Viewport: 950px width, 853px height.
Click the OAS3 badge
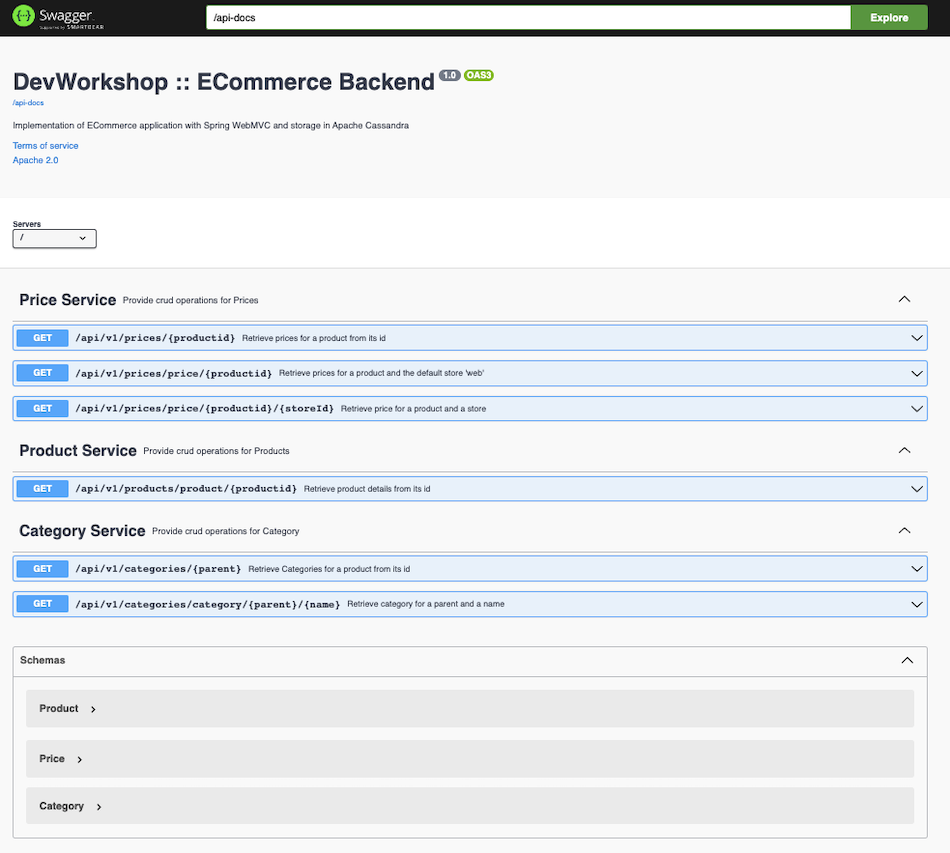[x=479, y=75]
